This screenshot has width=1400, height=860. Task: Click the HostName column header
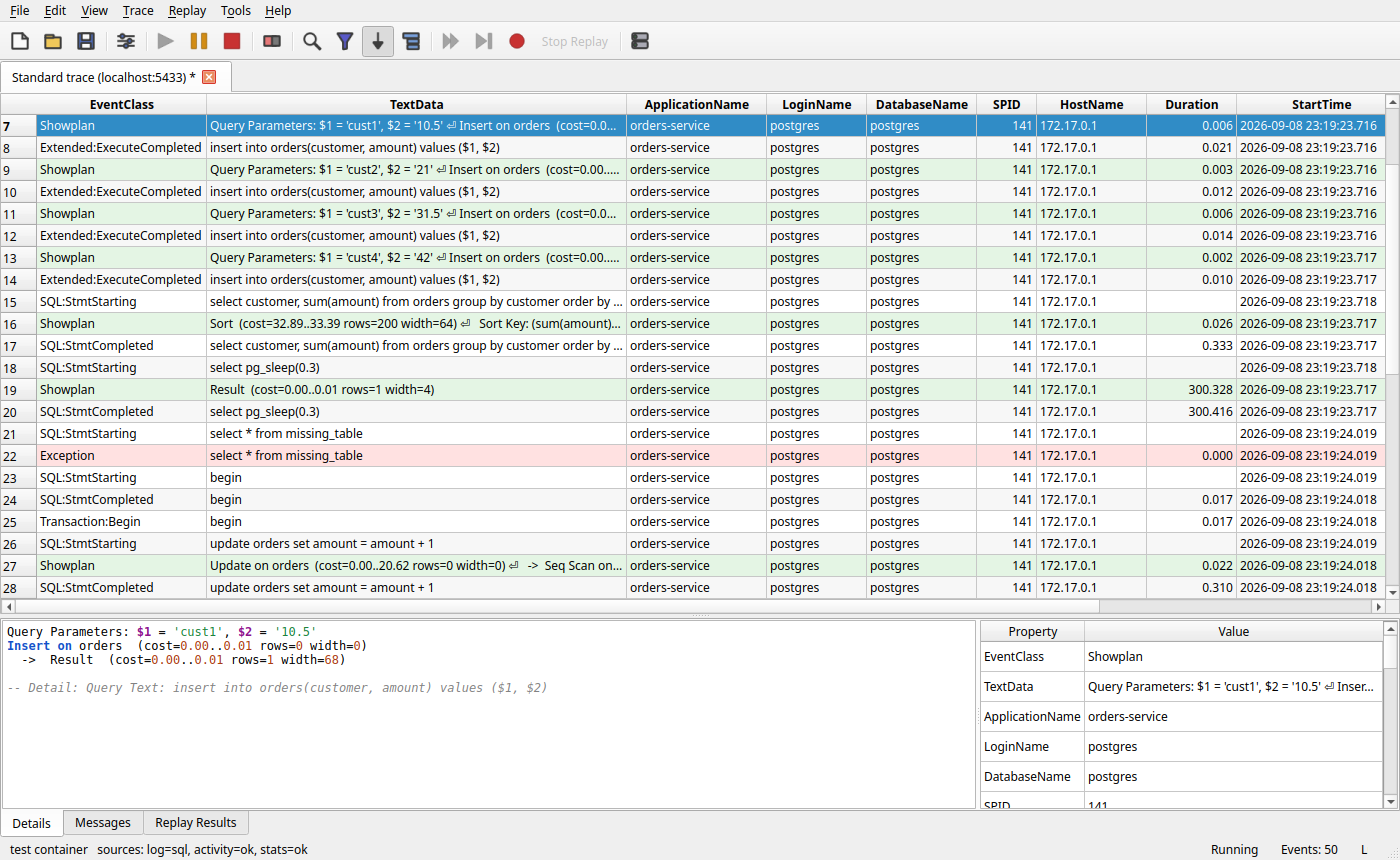1092,104
